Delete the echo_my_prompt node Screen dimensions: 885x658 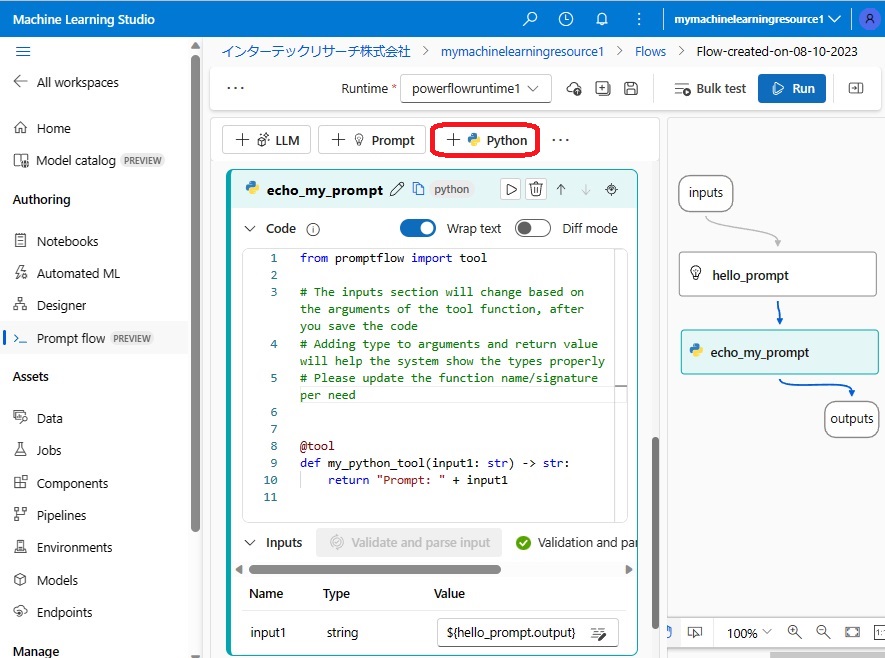point(536,189)
